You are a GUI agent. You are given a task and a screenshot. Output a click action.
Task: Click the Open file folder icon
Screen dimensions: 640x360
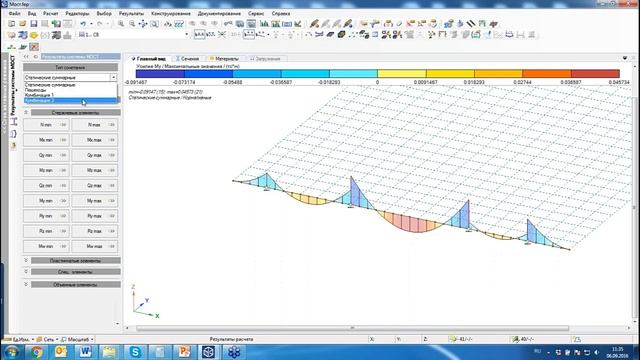[22, 24]
